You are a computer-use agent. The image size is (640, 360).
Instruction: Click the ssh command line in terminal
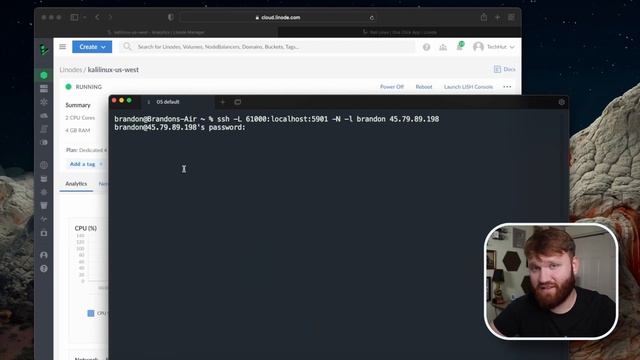click(x=277, y=119)
